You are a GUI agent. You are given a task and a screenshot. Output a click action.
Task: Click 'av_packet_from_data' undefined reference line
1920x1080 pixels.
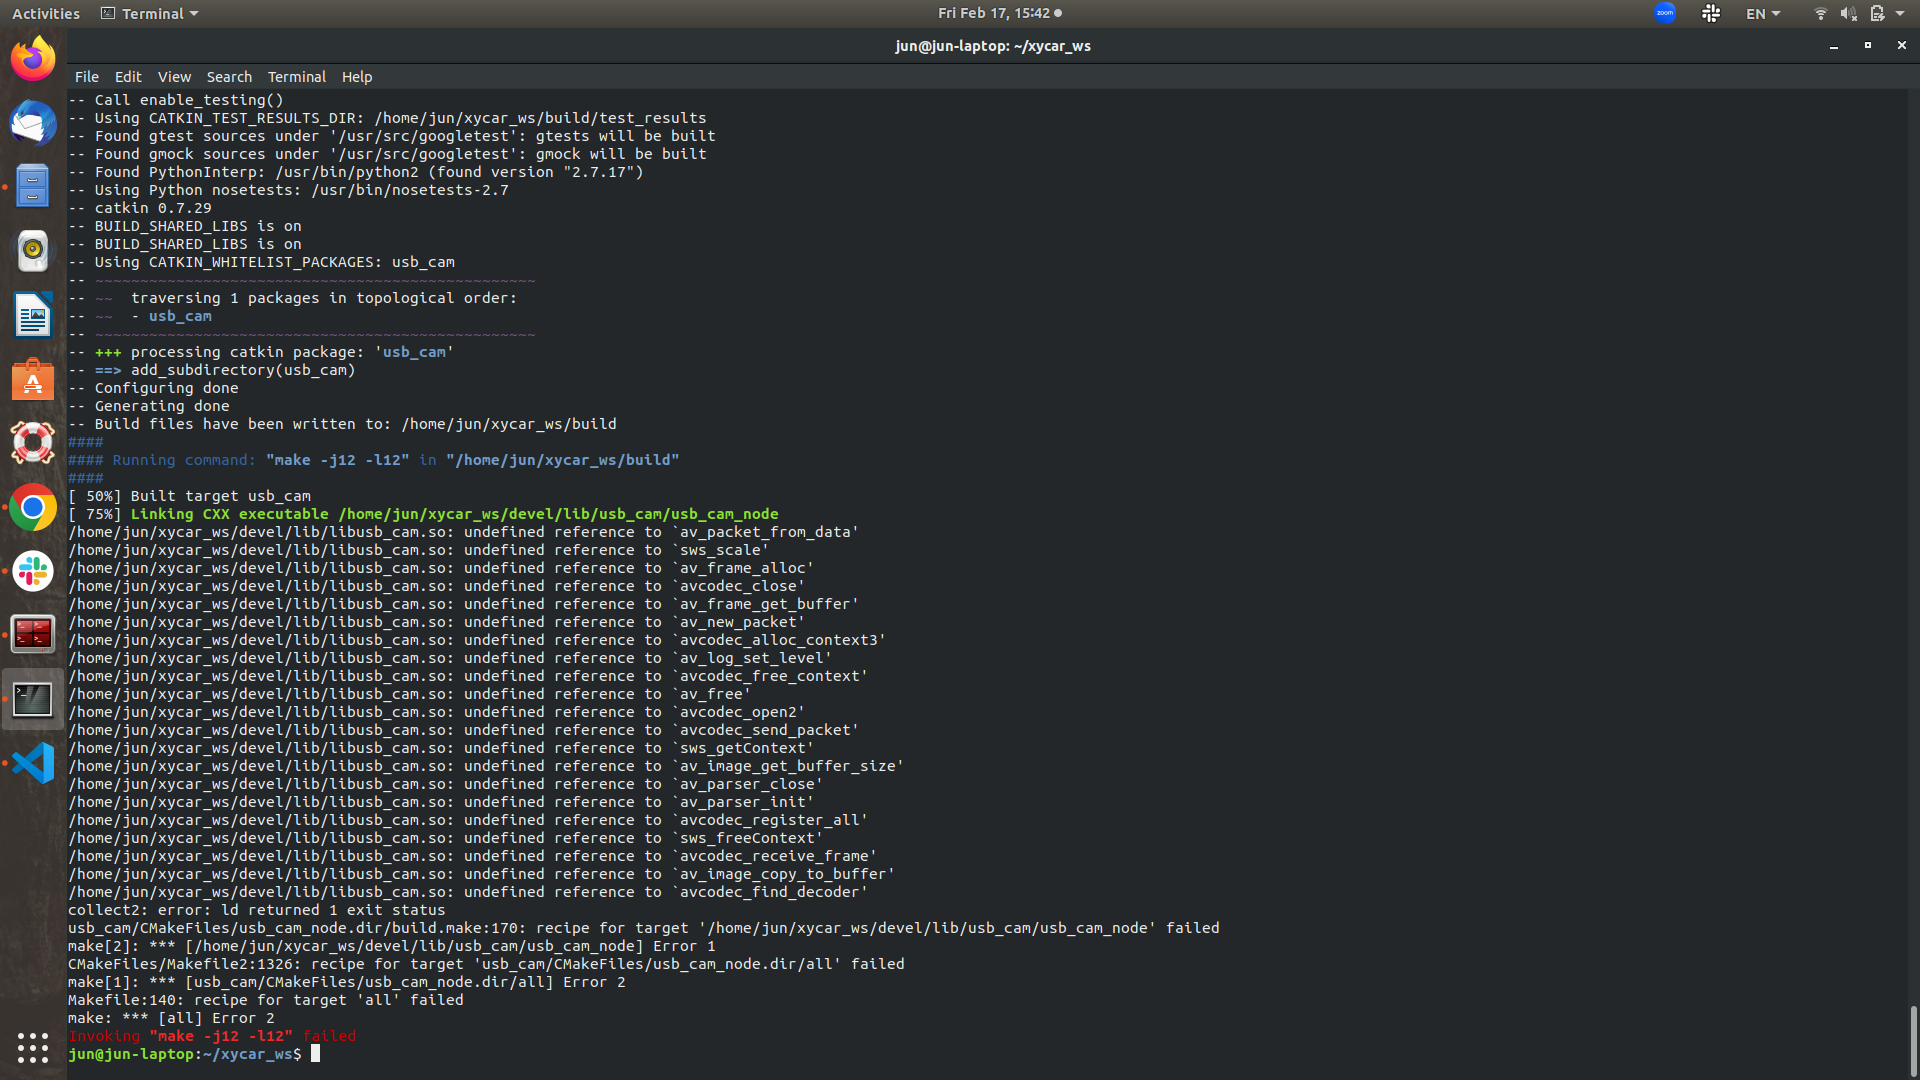463,532
